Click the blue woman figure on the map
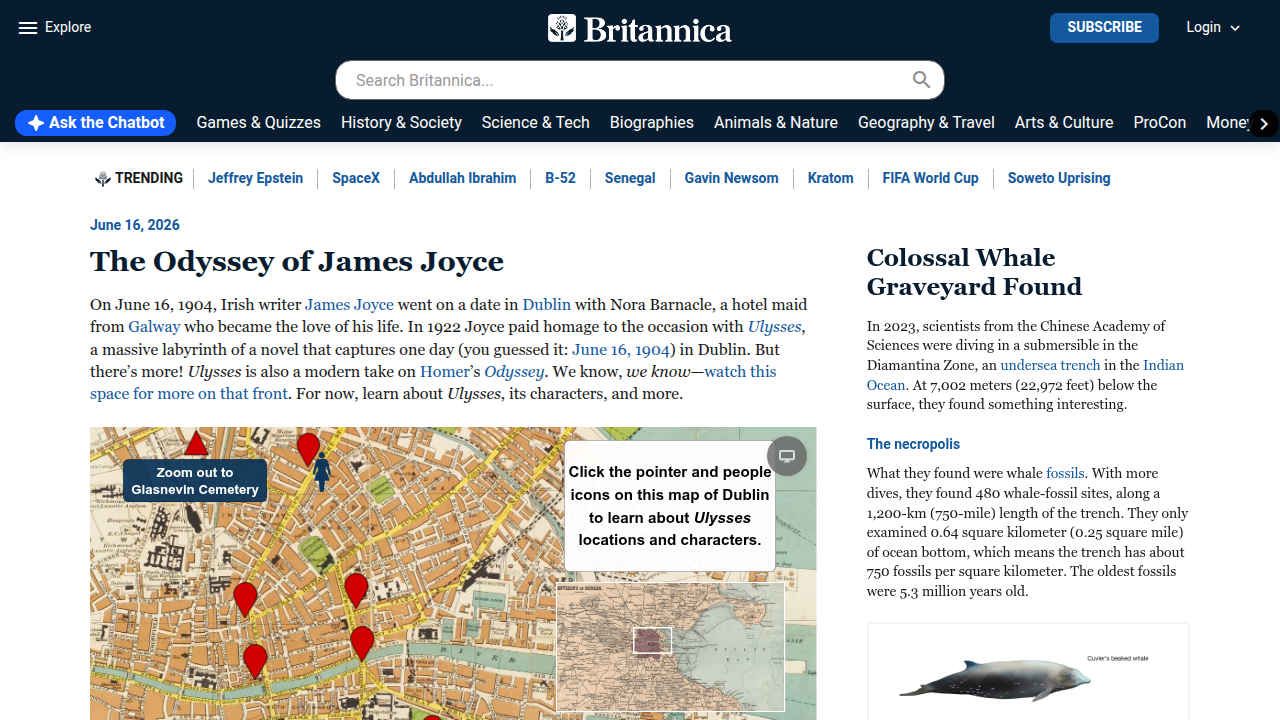The image size is (1280, 720). [322, 471]
